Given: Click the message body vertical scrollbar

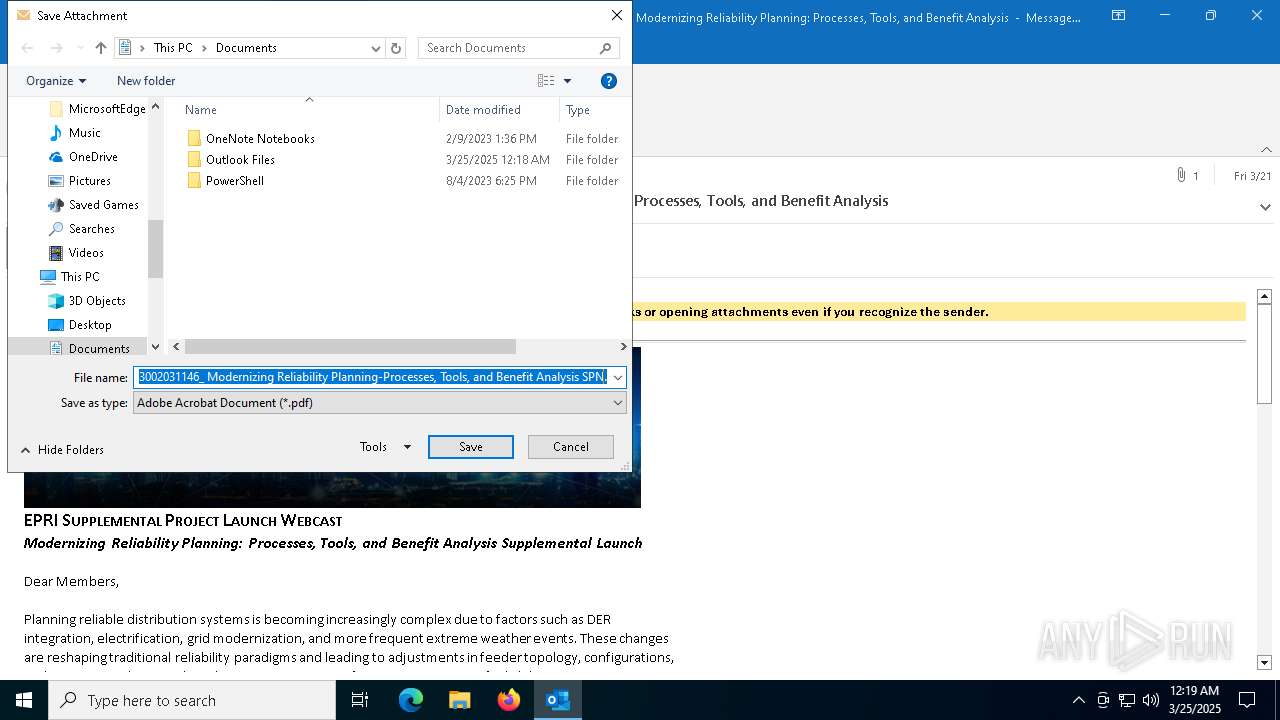Looking at the screenshot, I should 1264,354.
